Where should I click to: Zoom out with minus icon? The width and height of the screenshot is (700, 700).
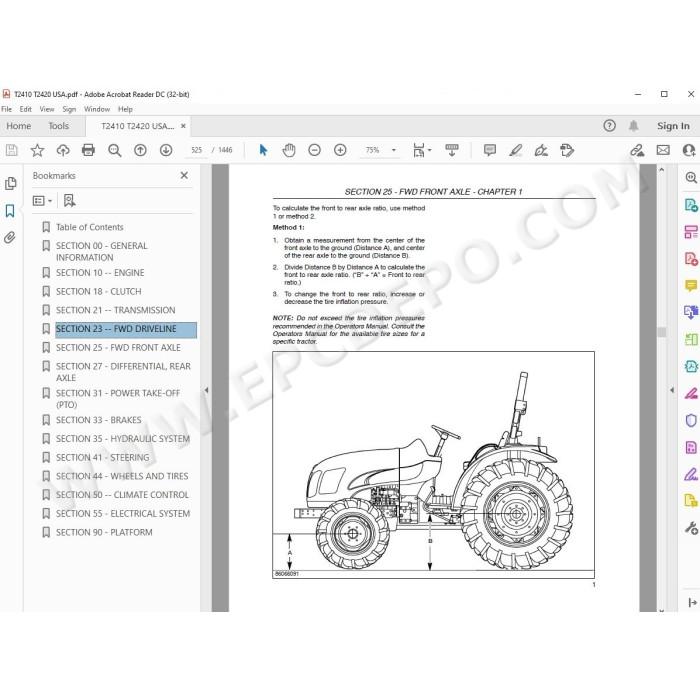coord(314,150)
